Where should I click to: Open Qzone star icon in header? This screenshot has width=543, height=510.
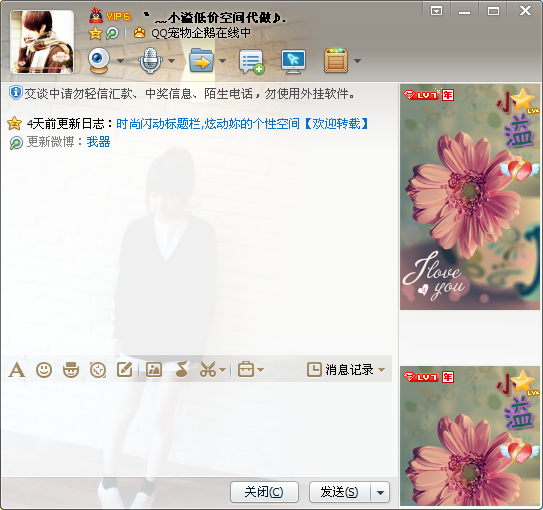[95, 33]
